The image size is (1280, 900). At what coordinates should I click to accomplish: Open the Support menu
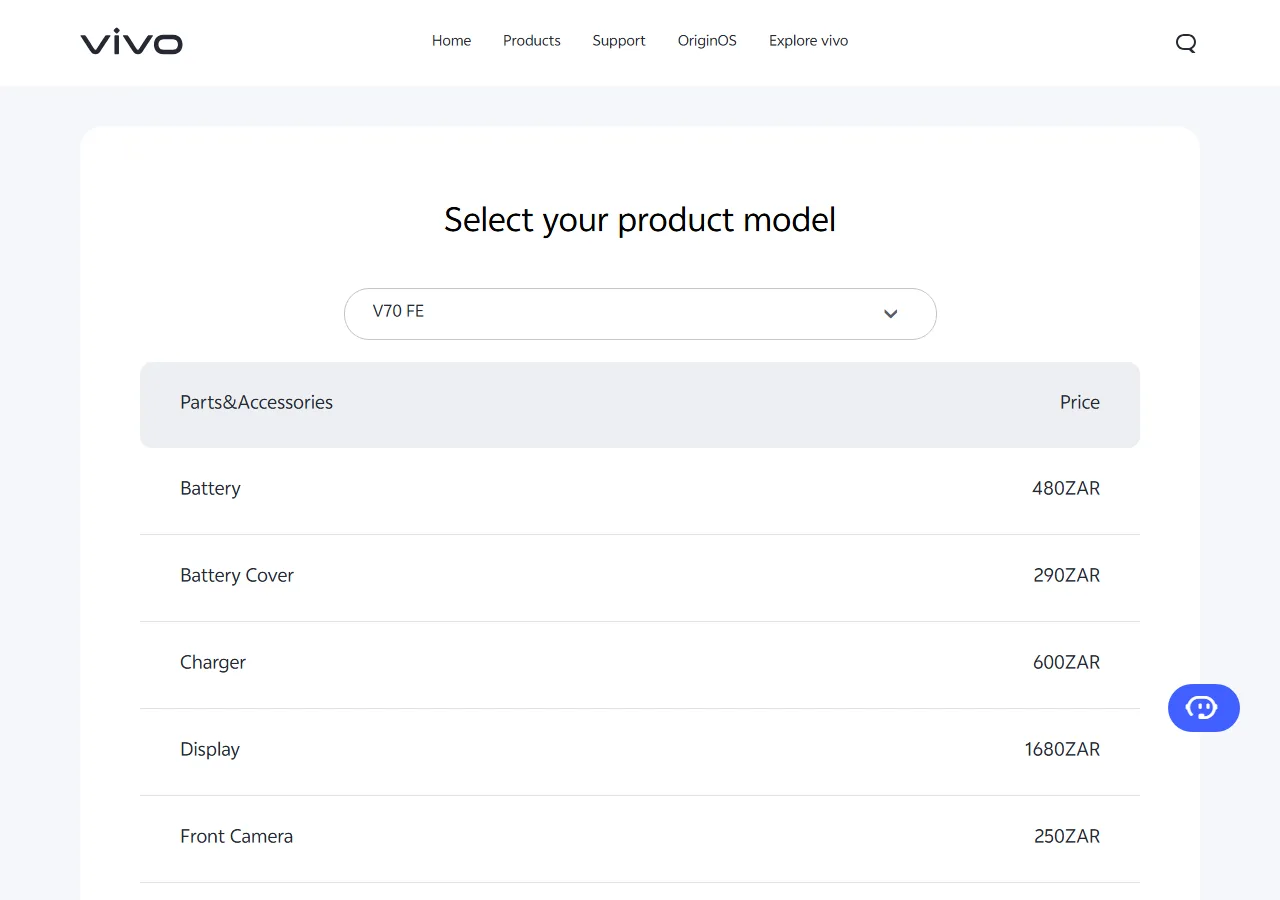click(619, 41)
